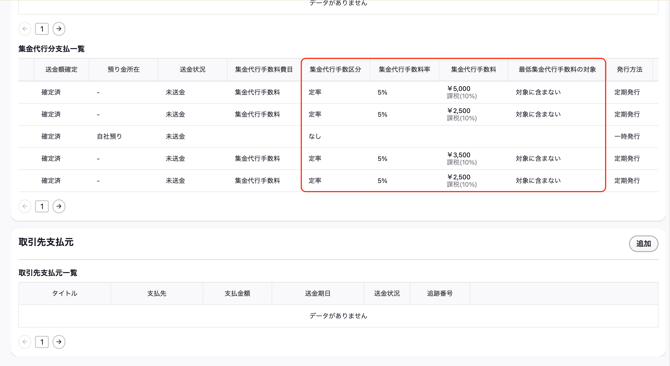Go to next page under 取引先支払元一覧 table

coord(59,342)
